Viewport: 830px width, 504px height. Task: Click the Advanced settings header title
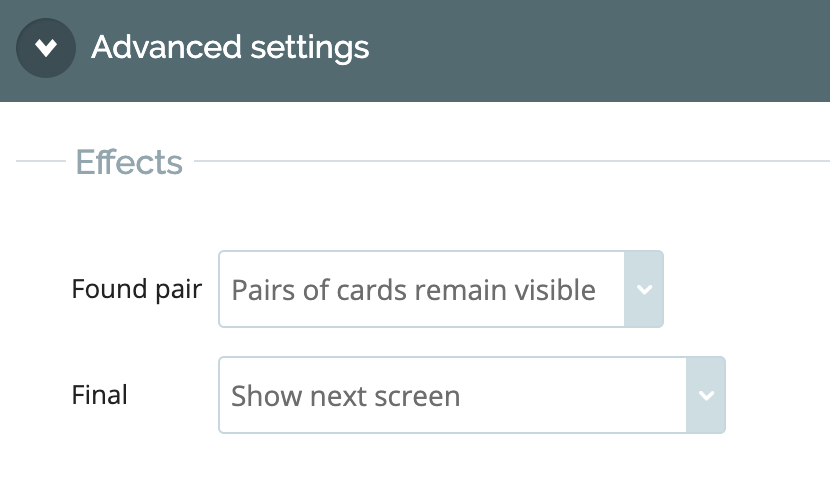[x=230, y=47]
